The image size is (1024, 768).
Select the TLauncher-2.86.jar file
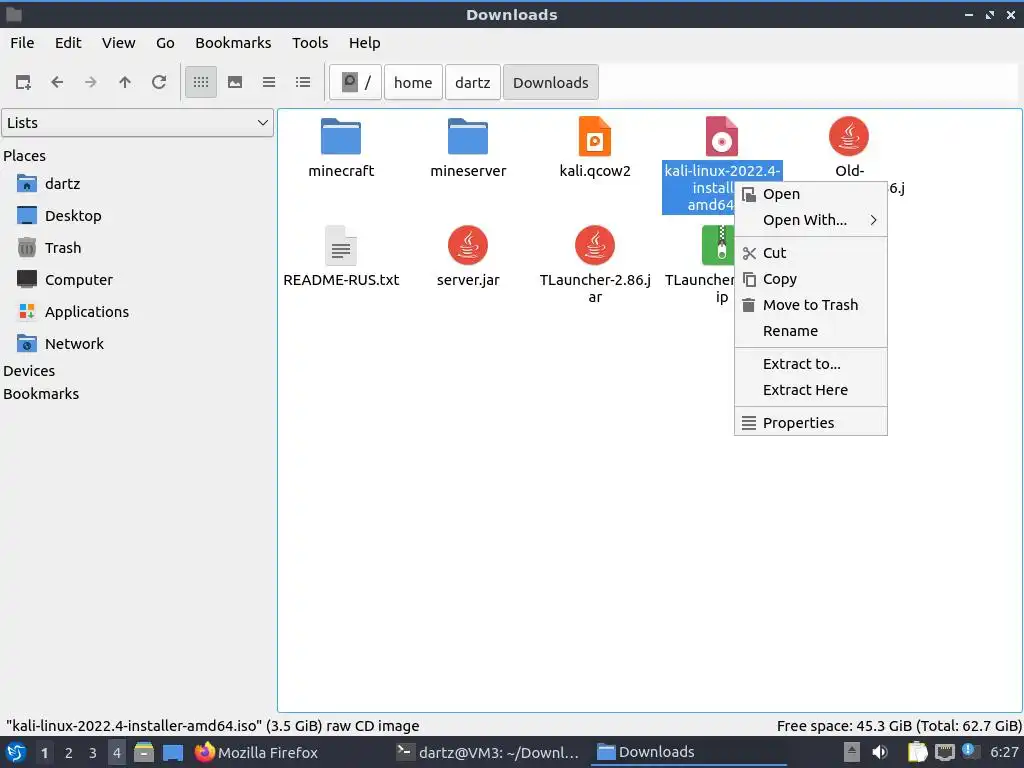[594, 246]
